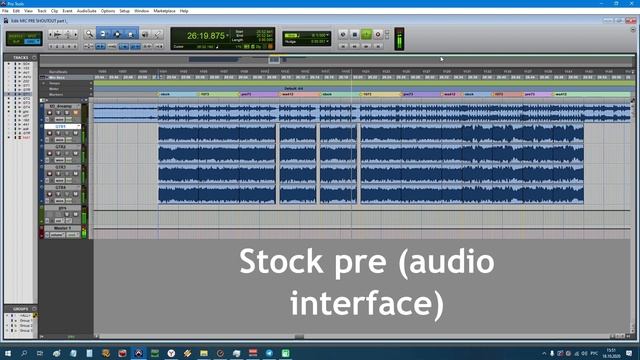The height and width of the screenshot is (360, 640).
Task: Enable Grid edit mode
Action: coord(32,41)
